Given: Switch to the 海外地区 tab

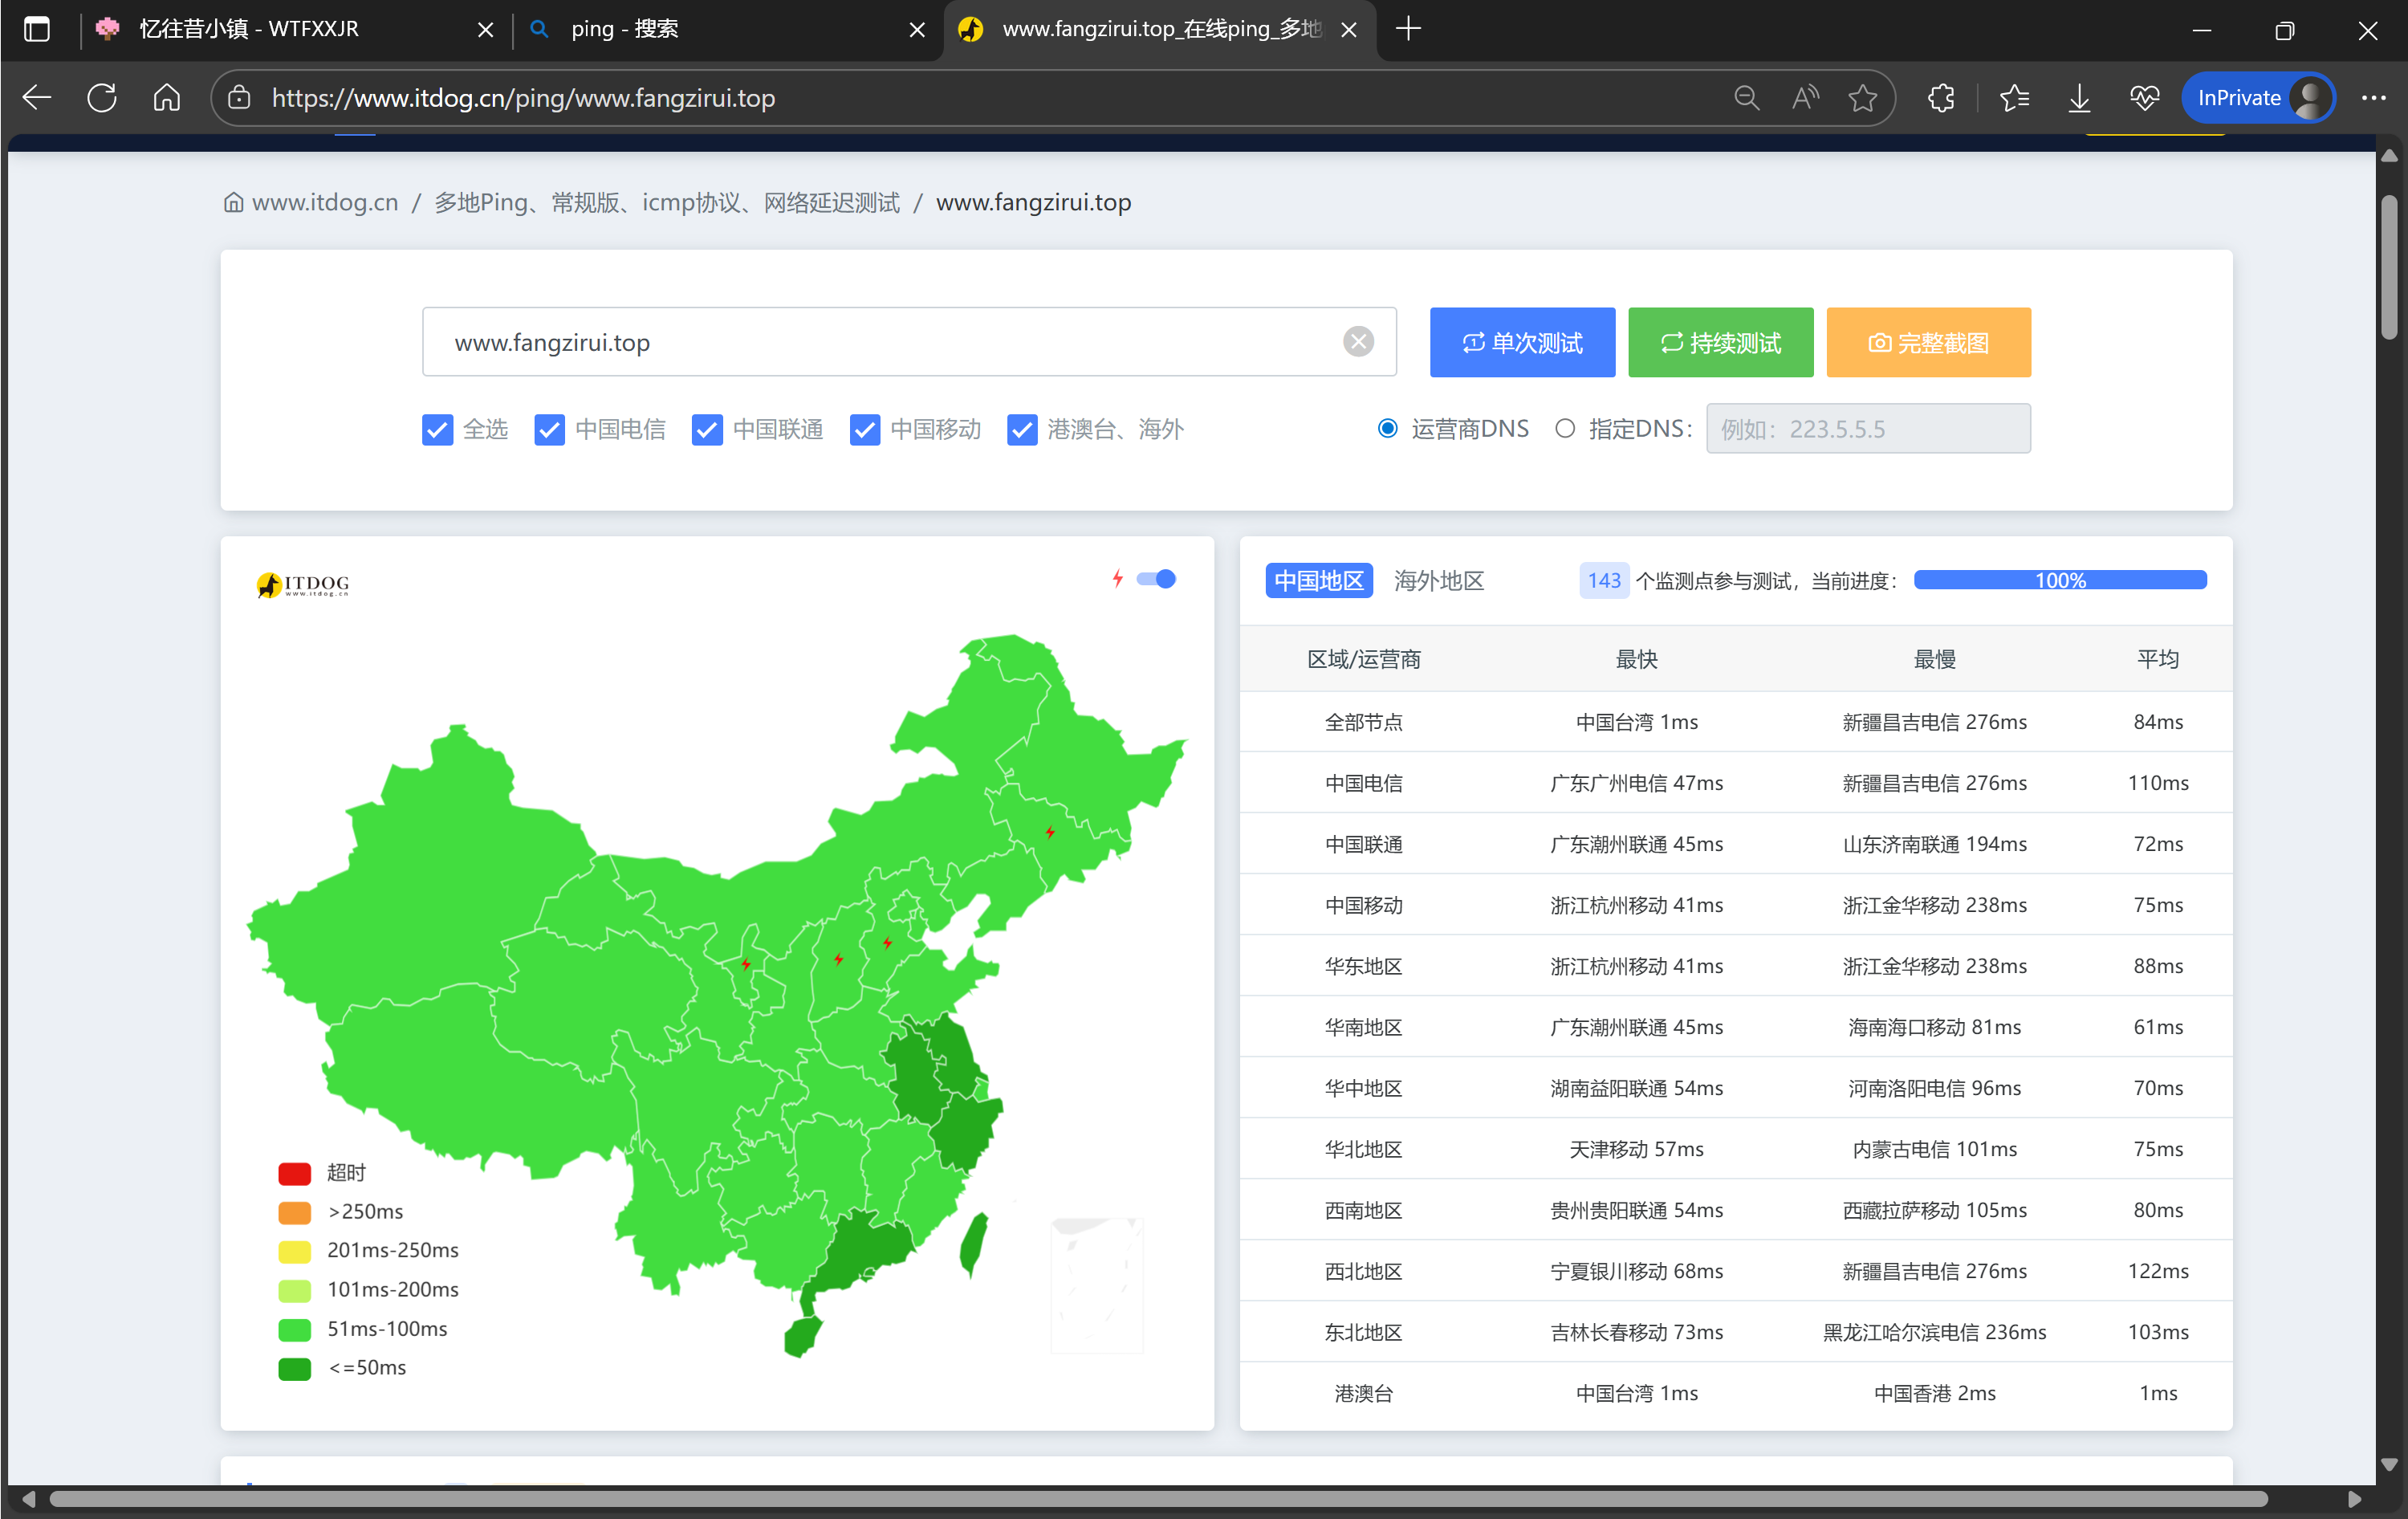Looking at the screenshot, I should (x=1438, y=581).
